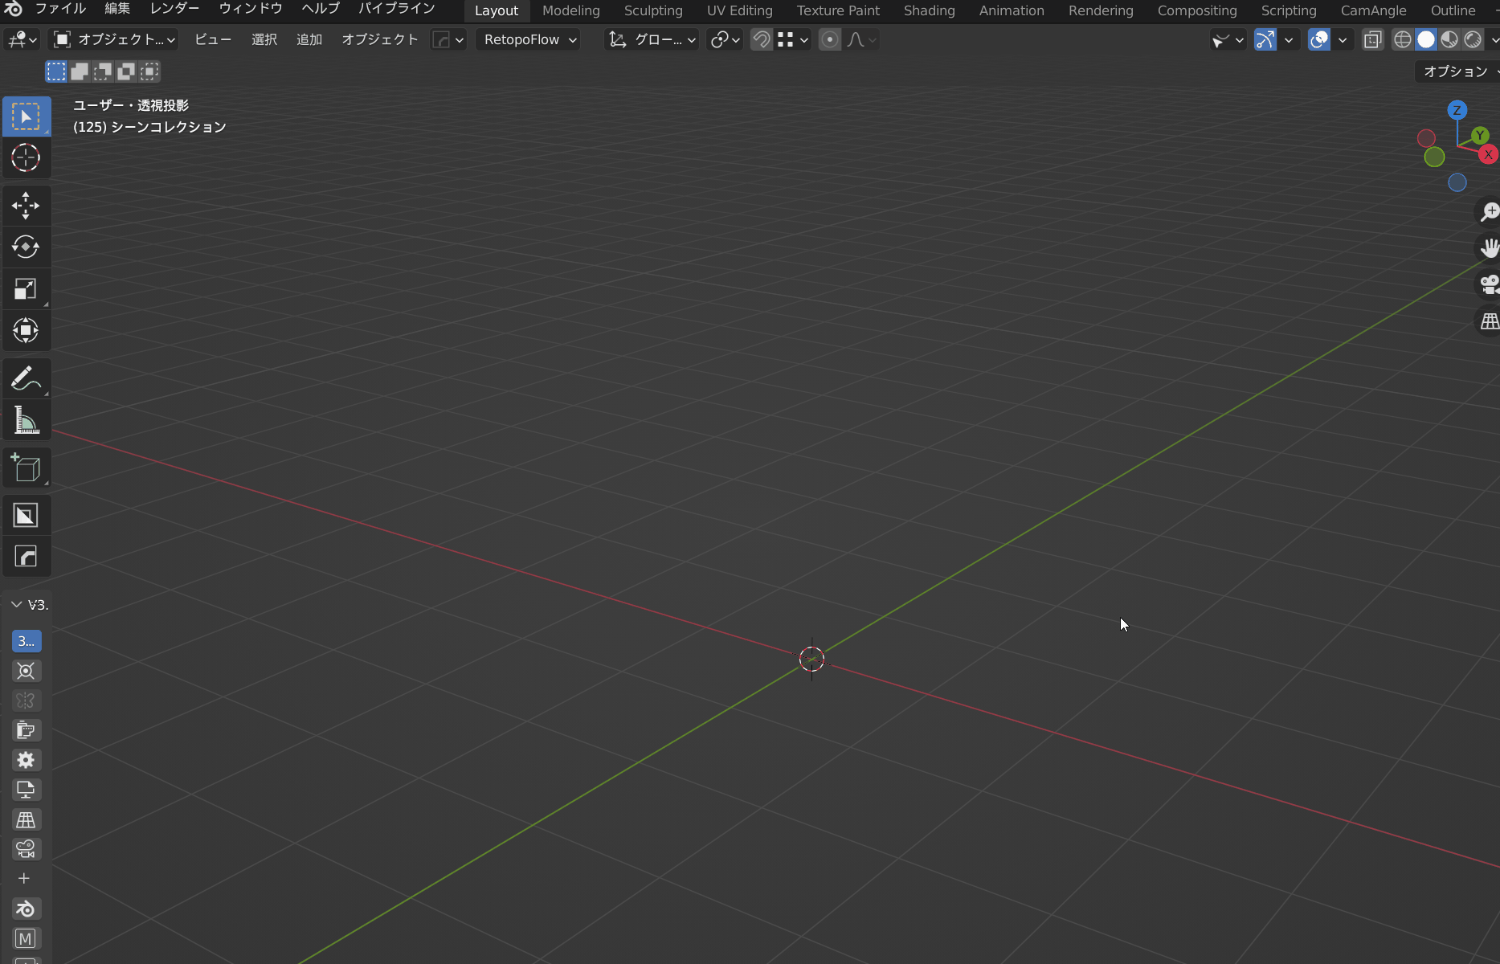Select the Scale tool
1500x964 pixels.
click(26, 289)
